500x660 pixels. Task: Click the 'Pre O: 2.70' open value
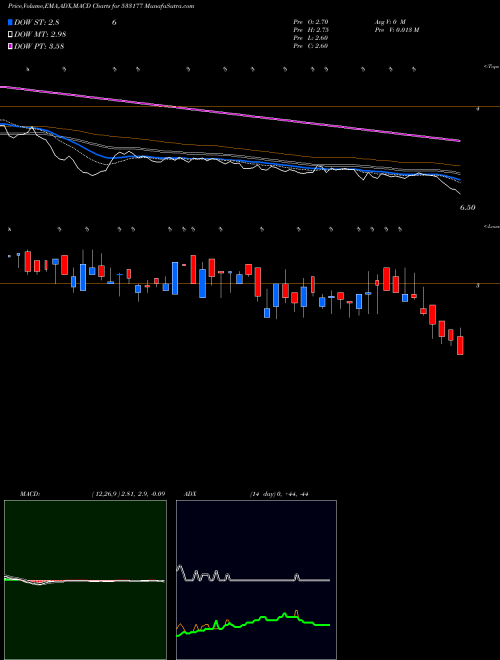pyautogui.click(x=311, y=21)
